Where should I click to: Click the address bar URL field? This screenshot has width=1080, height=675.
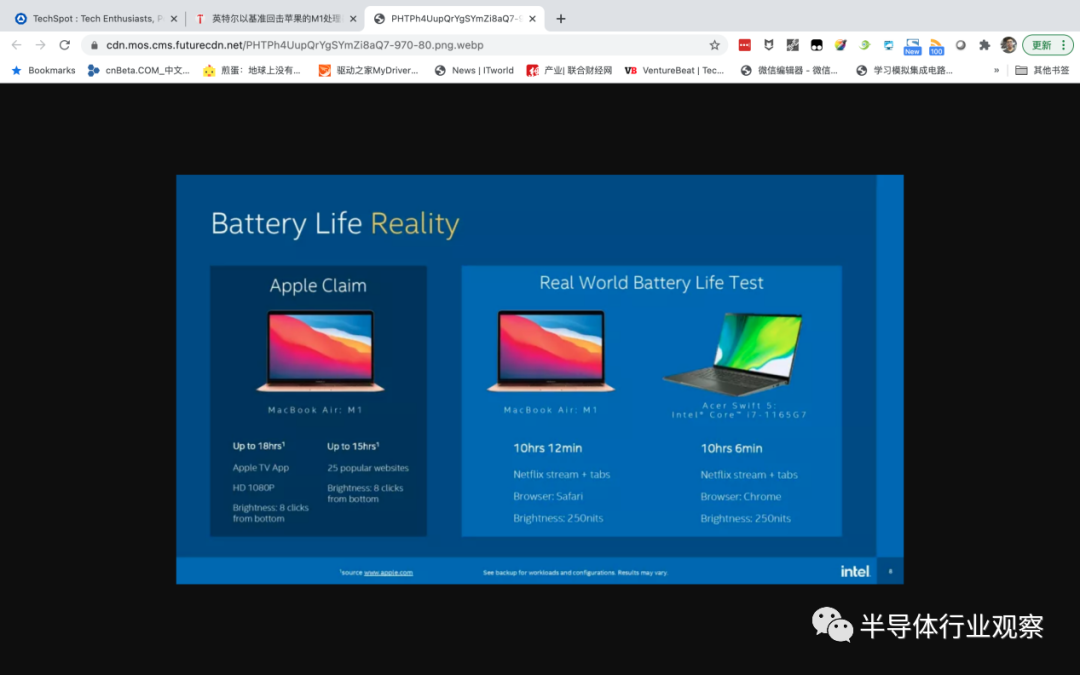[403, 45]
